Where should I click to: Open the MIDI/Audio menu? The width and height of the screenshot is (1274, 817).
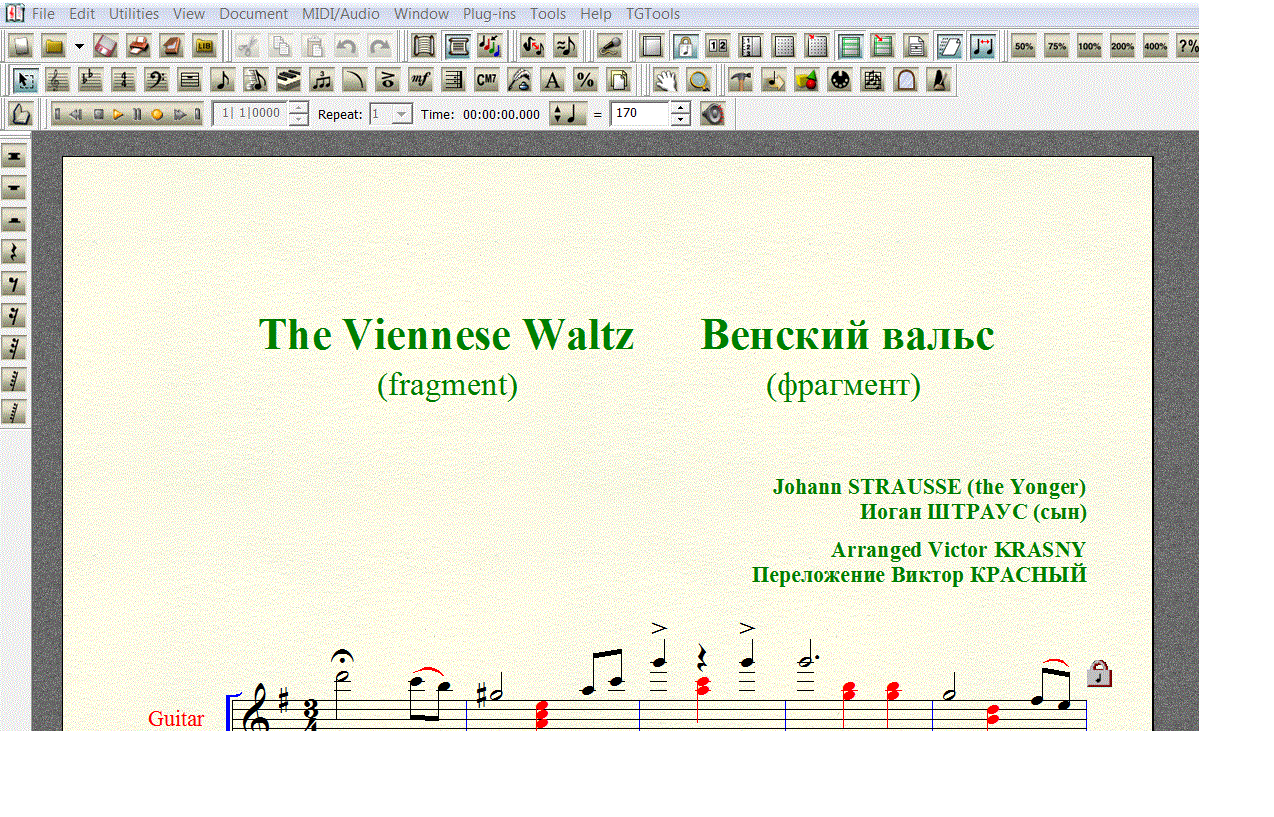[340, 14]
